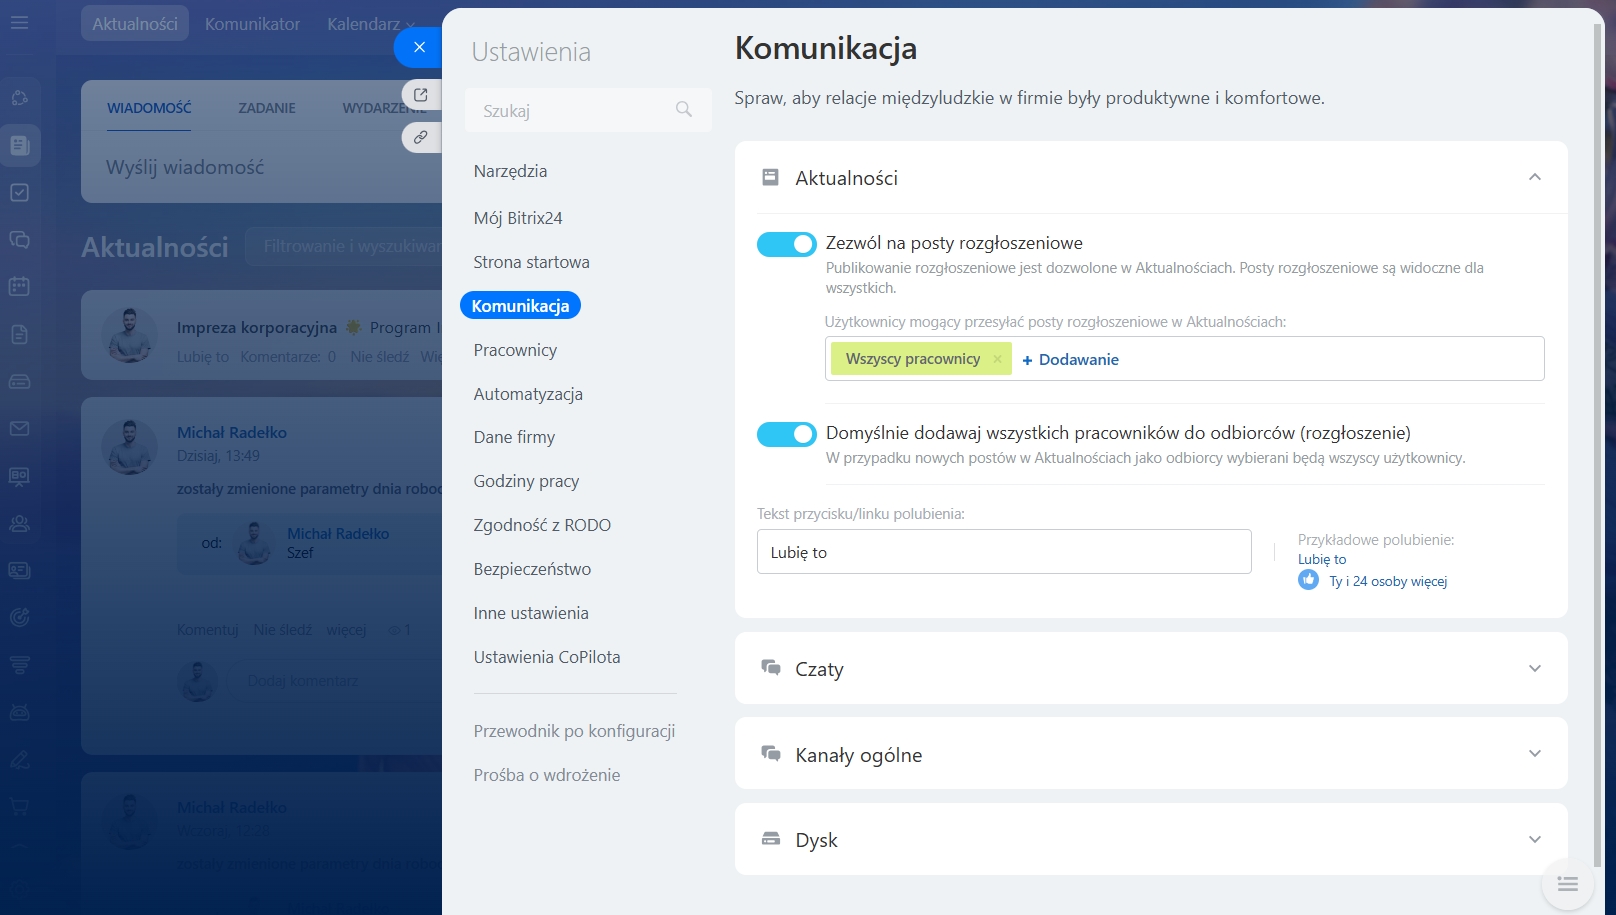Click the Czaty section chat icon
This screenshot has height=915, width=1616.
(770, 667)
